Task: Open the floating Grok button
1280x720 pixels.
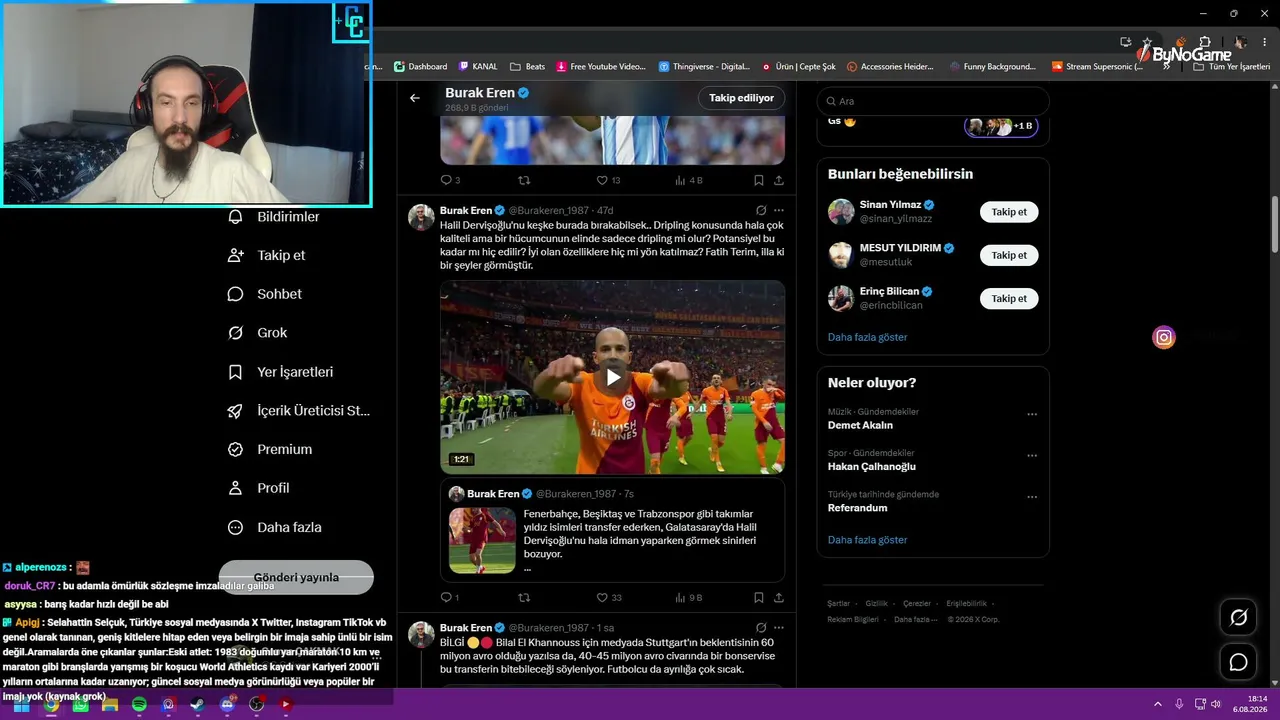Action: tap(1238, 617)
